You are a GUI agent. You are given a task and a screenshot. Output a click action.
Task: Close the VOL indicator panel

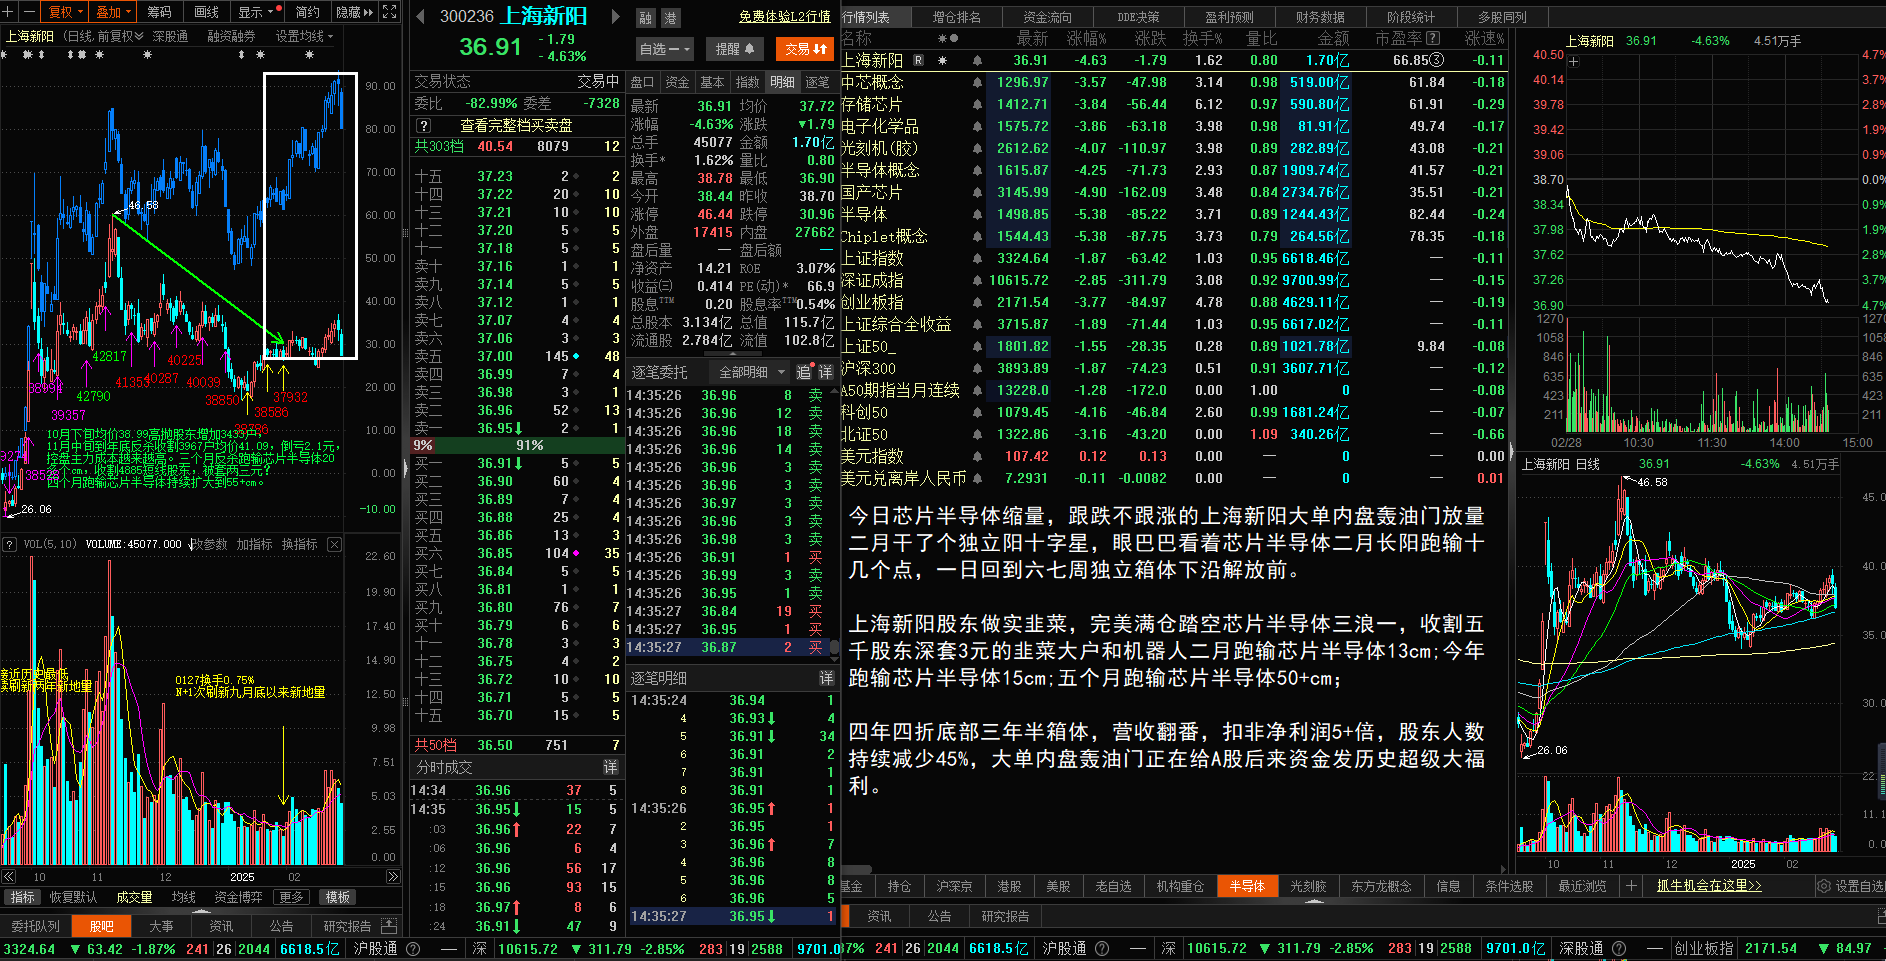coord(334,544)
